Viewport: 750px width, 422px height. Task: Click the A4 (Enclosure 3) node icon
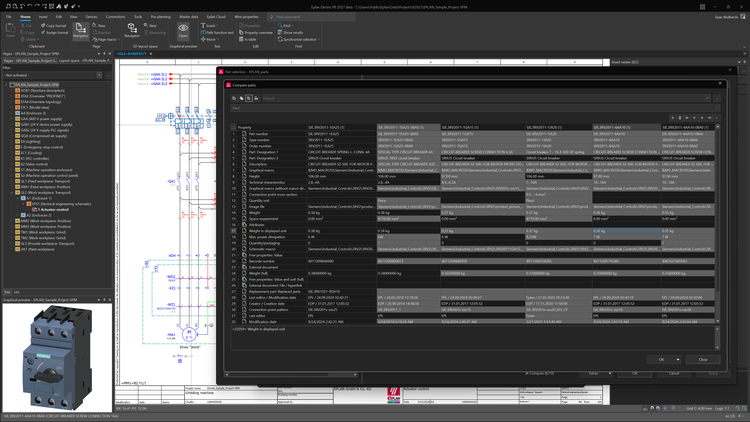click(x=18, y=113)
